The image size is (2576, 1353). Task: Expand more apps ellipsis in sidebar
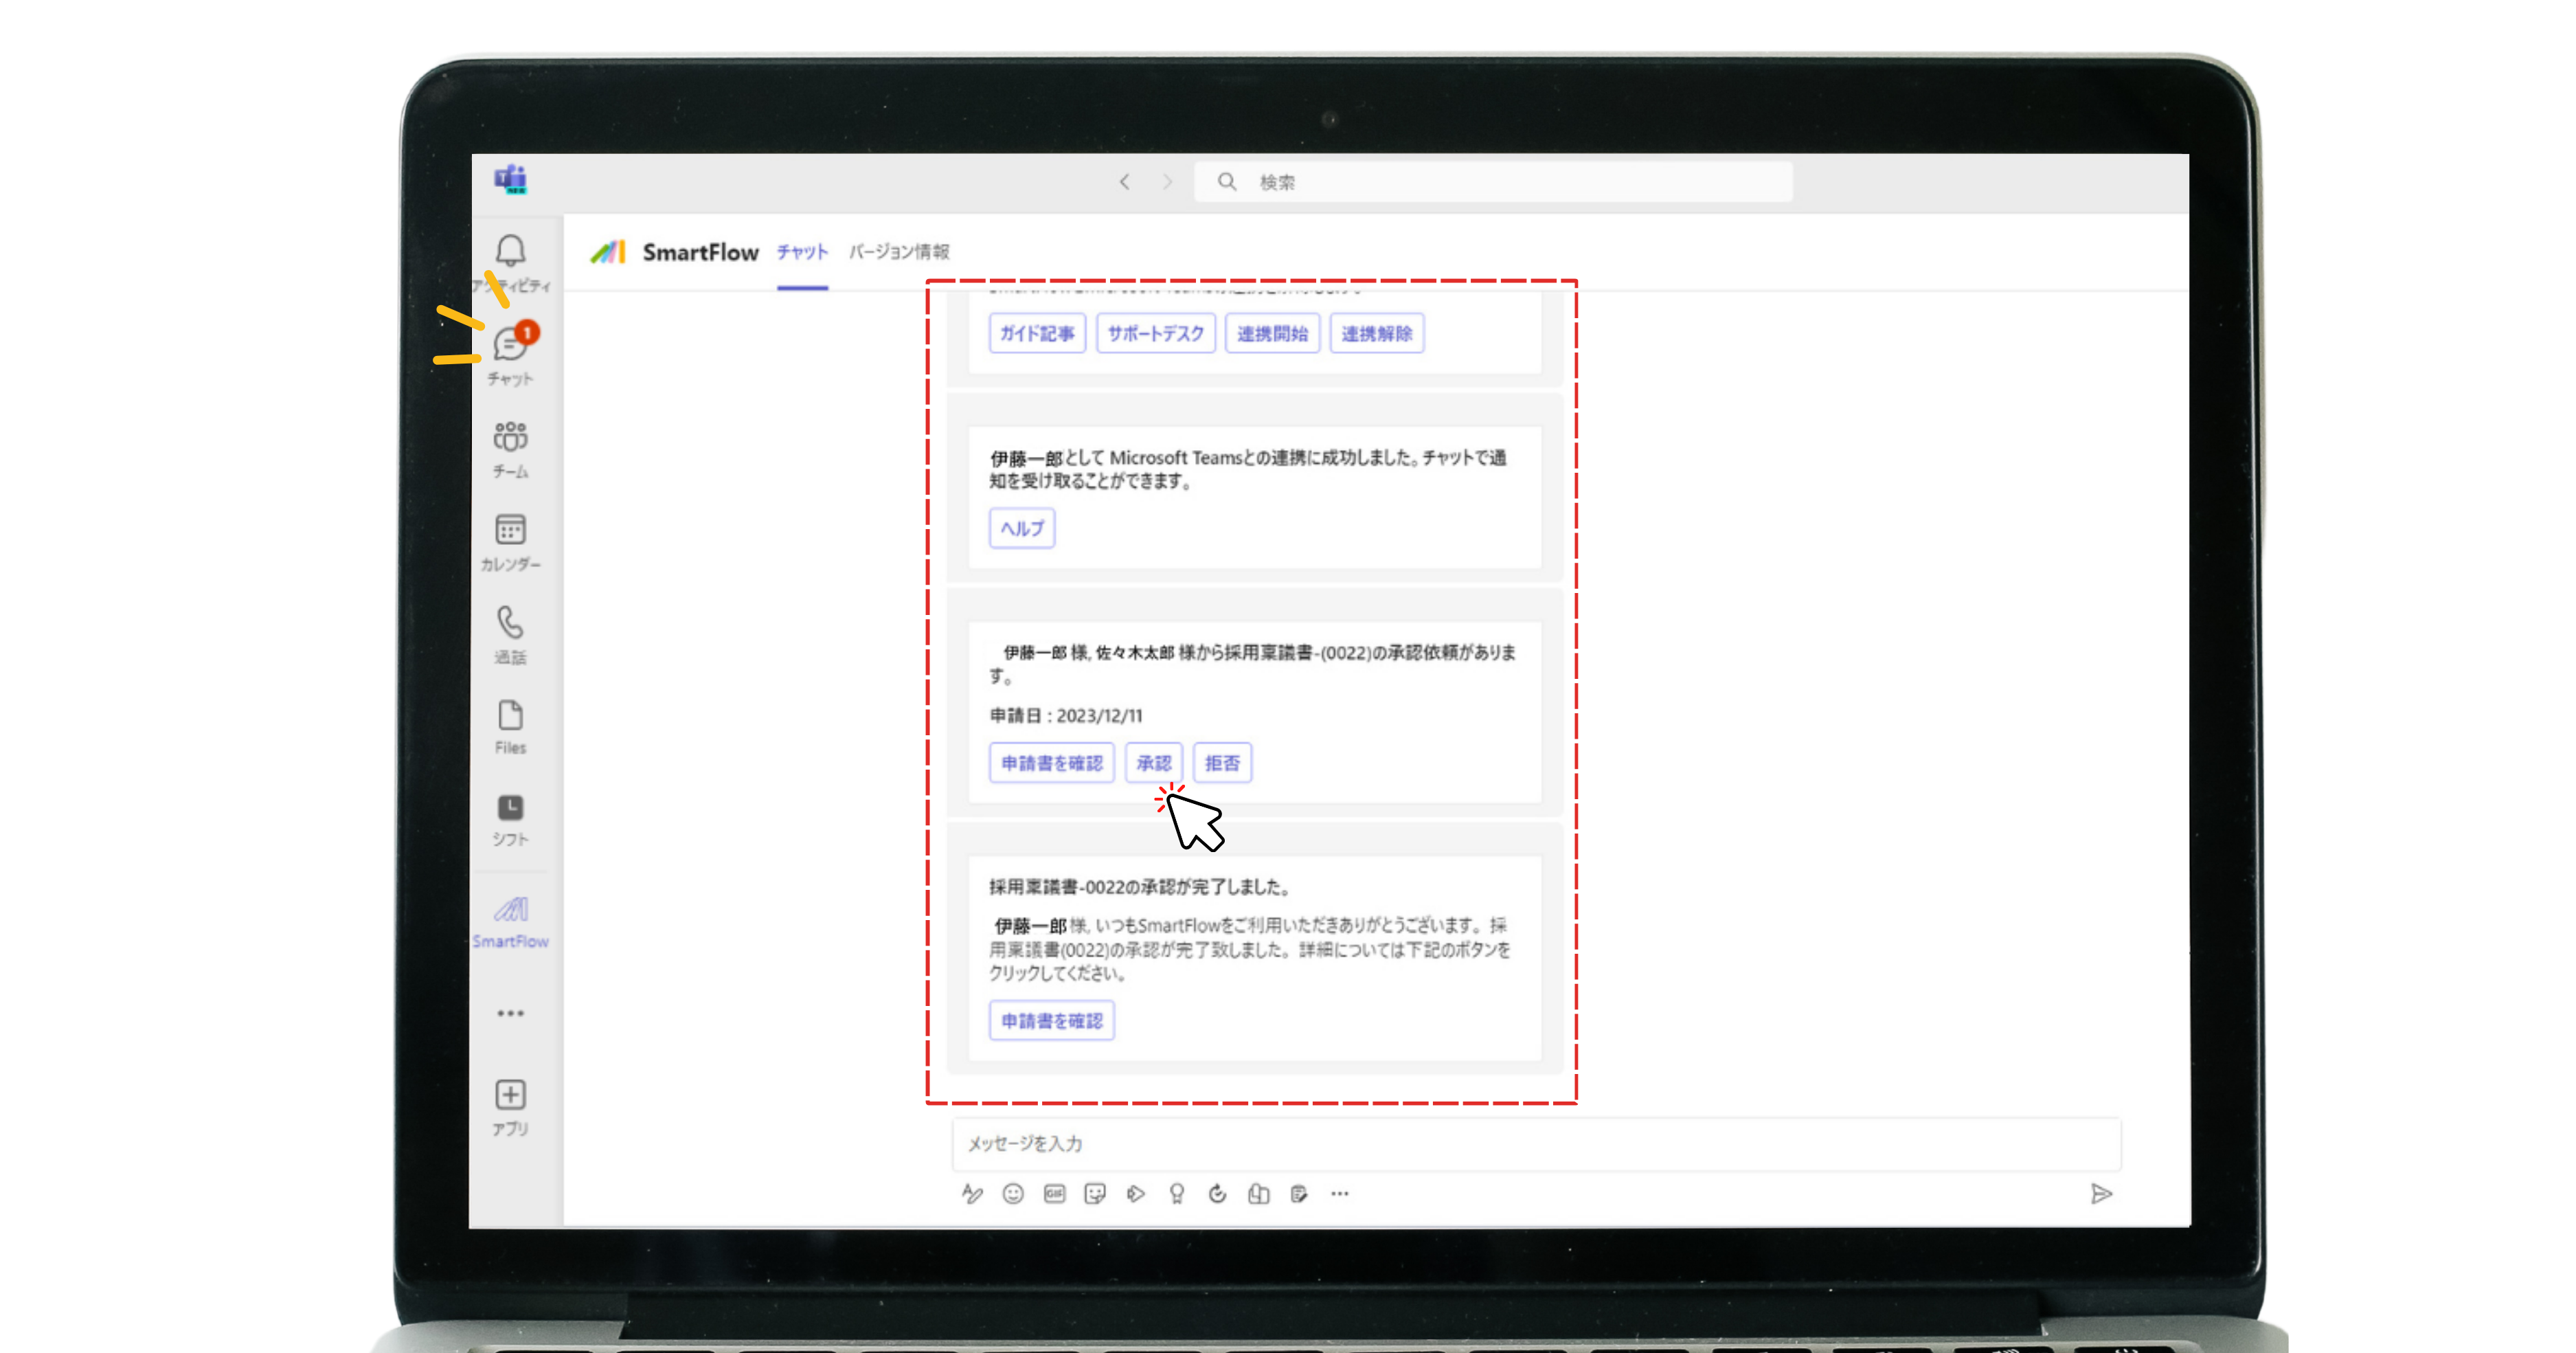coord(510,1013)
